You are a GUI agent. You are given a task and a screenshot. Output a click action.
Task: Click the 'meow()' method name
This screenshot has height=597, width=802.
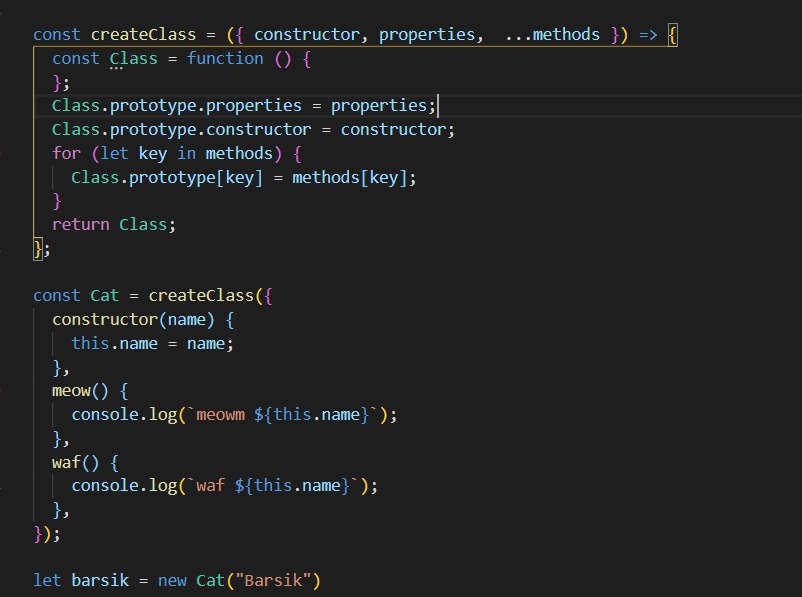click(80, 391)
